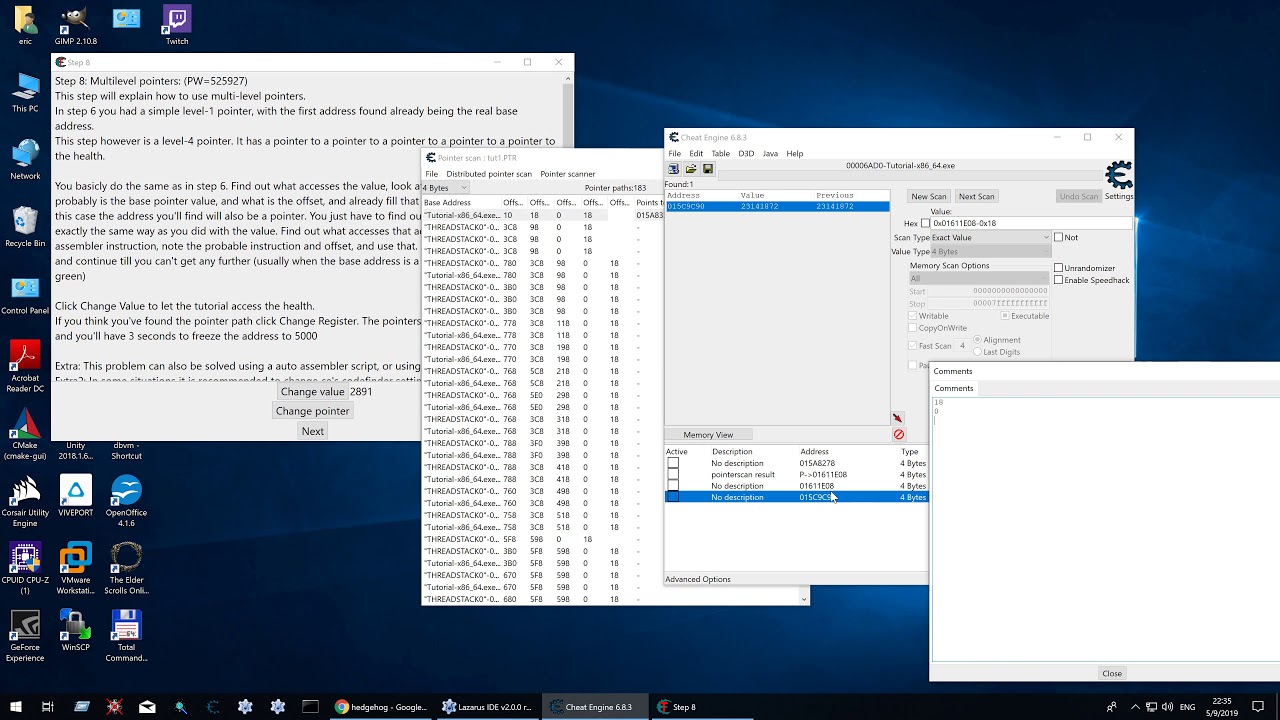Enable the Not checkbox
This screenshot has height=720, width=1280.
(1059, 237)
